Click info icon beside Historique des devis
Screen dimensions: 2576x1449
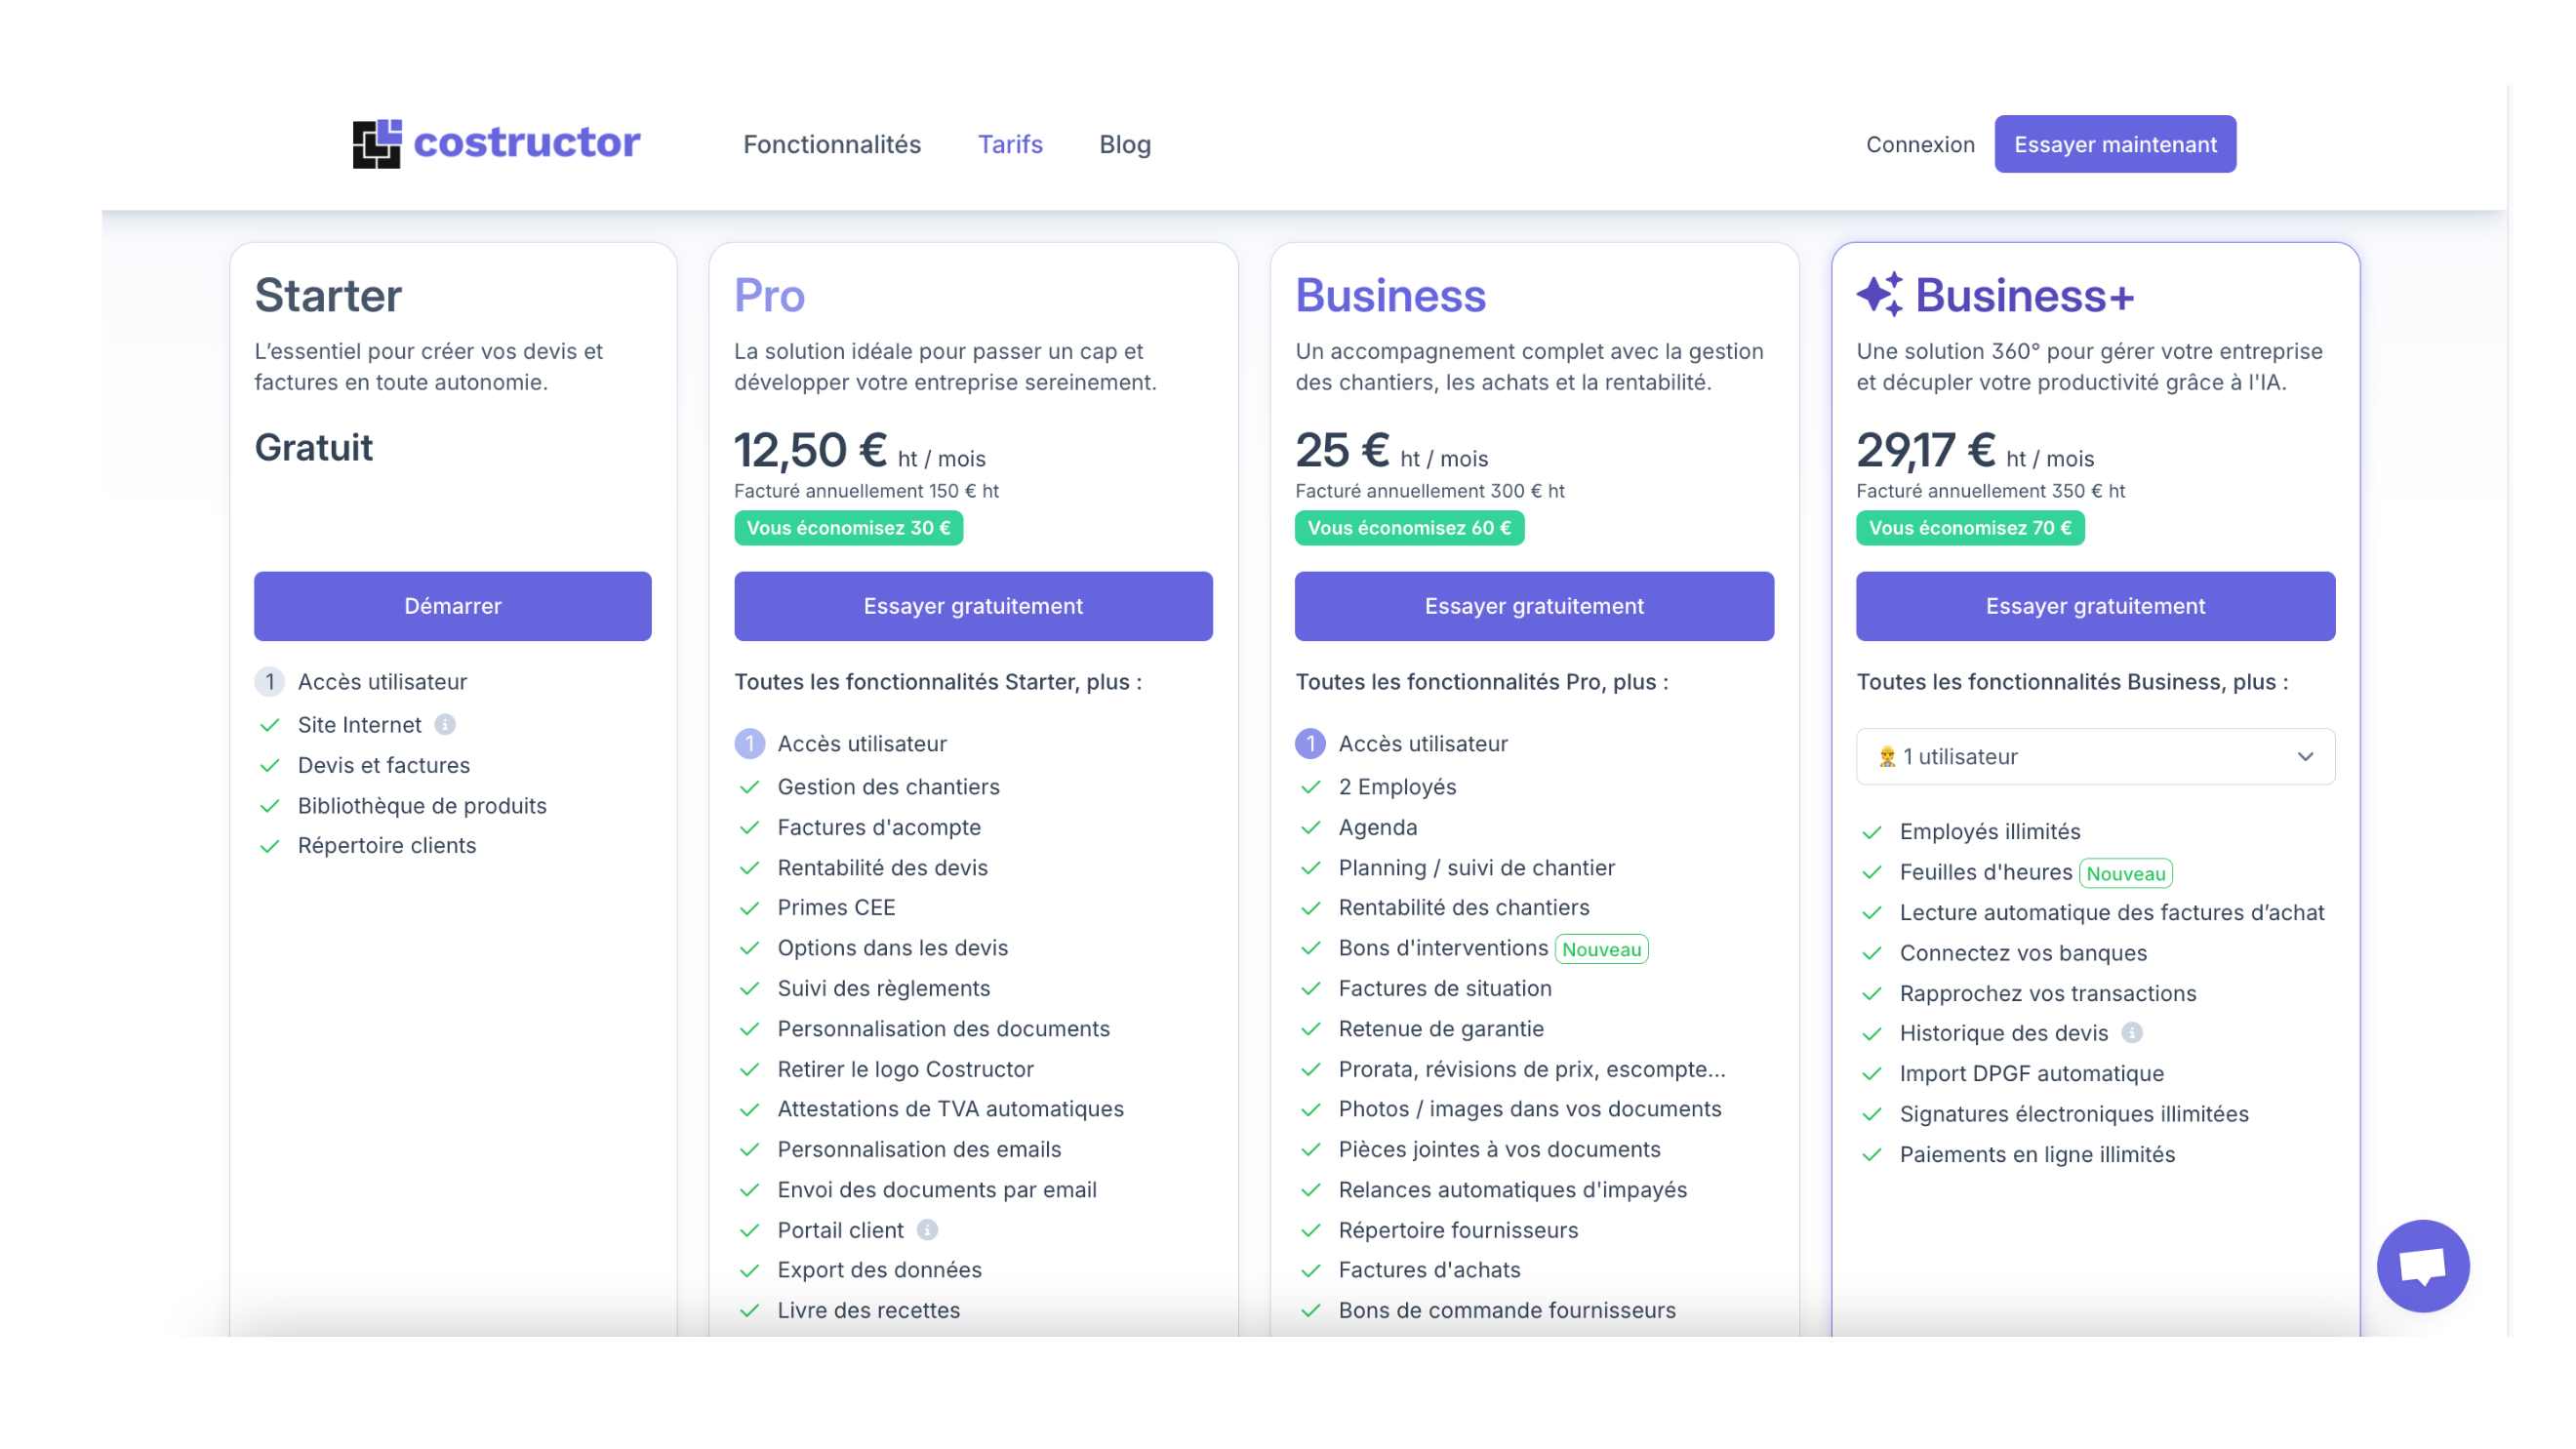tap(2131, 1032)
